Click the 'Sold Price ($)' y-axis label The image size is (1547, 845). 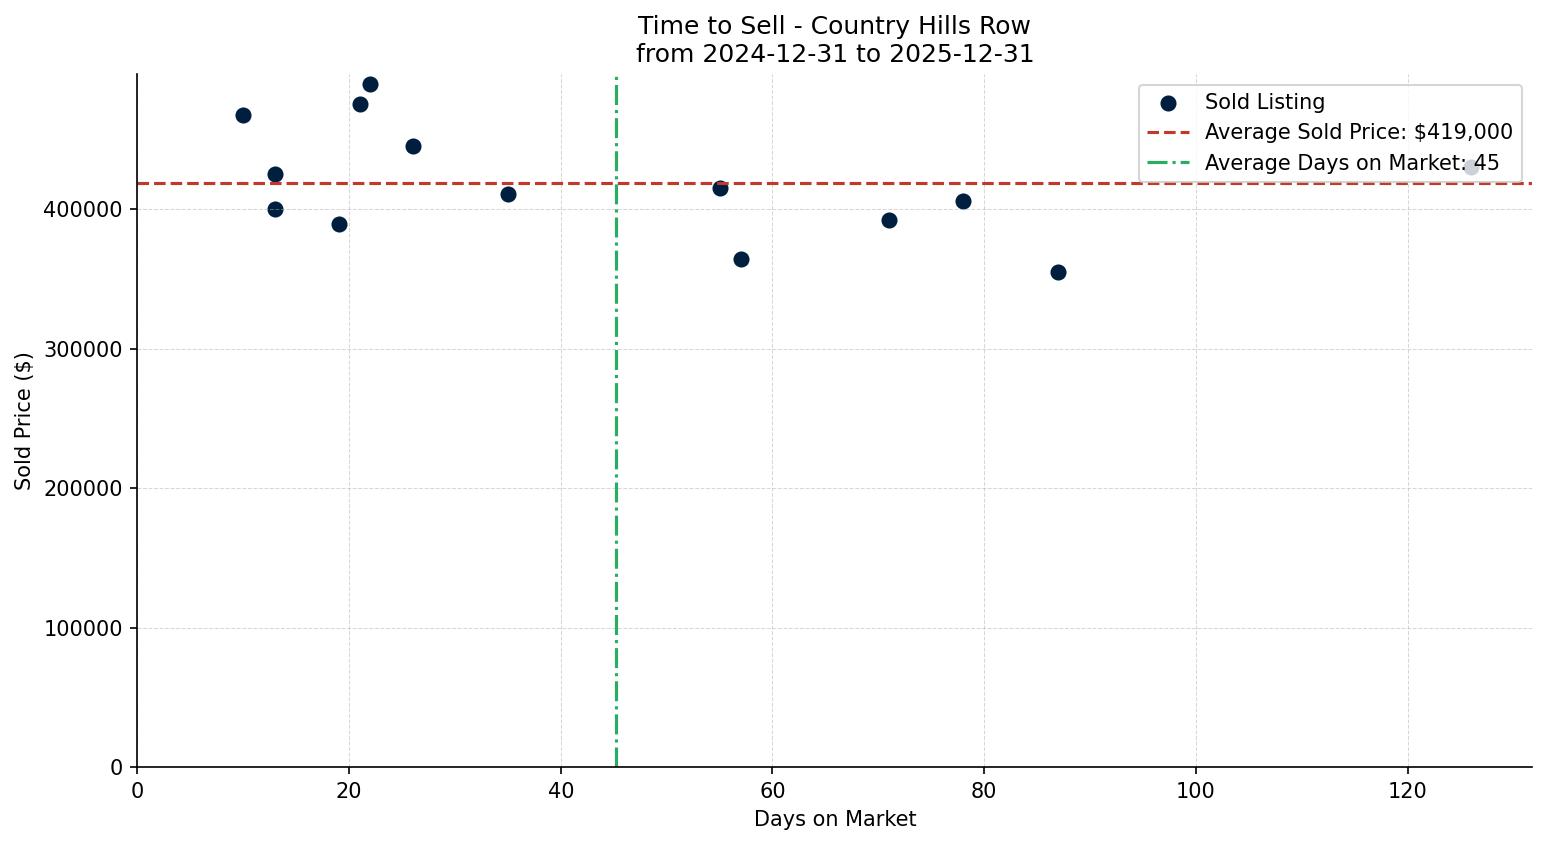[24, 421]
